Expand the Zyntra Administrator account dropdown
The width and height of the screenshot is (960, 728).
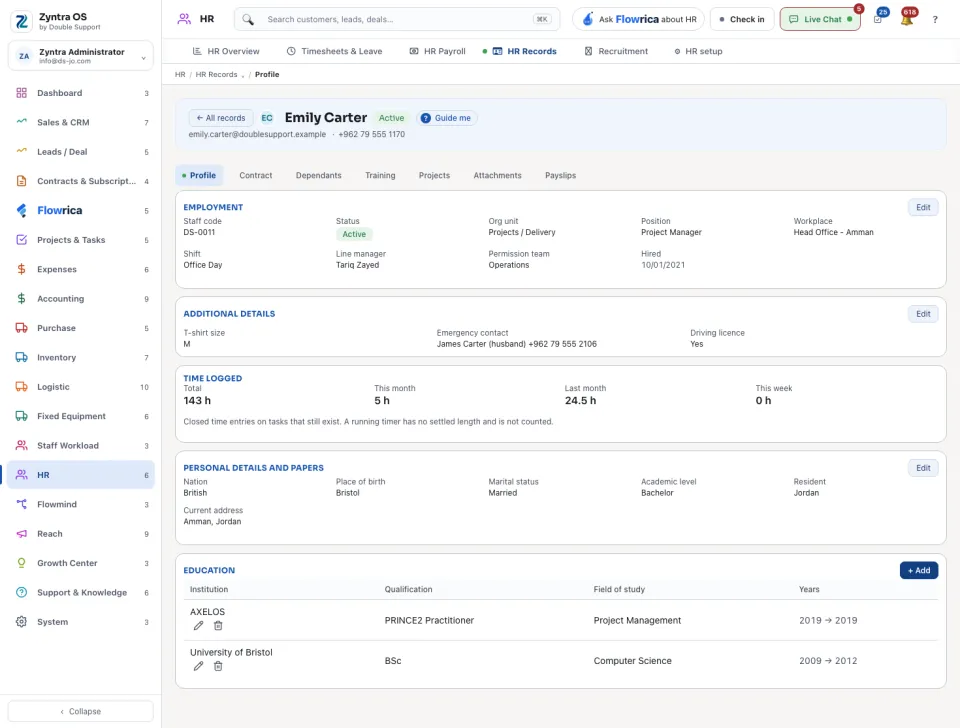click(81, 56)
